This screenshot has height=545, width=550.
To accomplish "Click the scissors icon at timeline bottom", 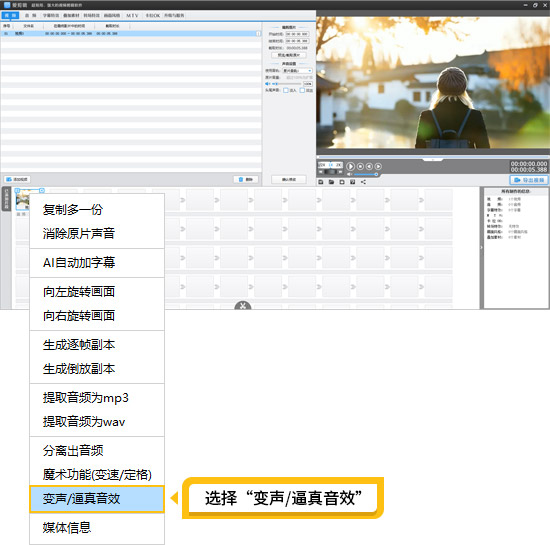I will point(243,306).
